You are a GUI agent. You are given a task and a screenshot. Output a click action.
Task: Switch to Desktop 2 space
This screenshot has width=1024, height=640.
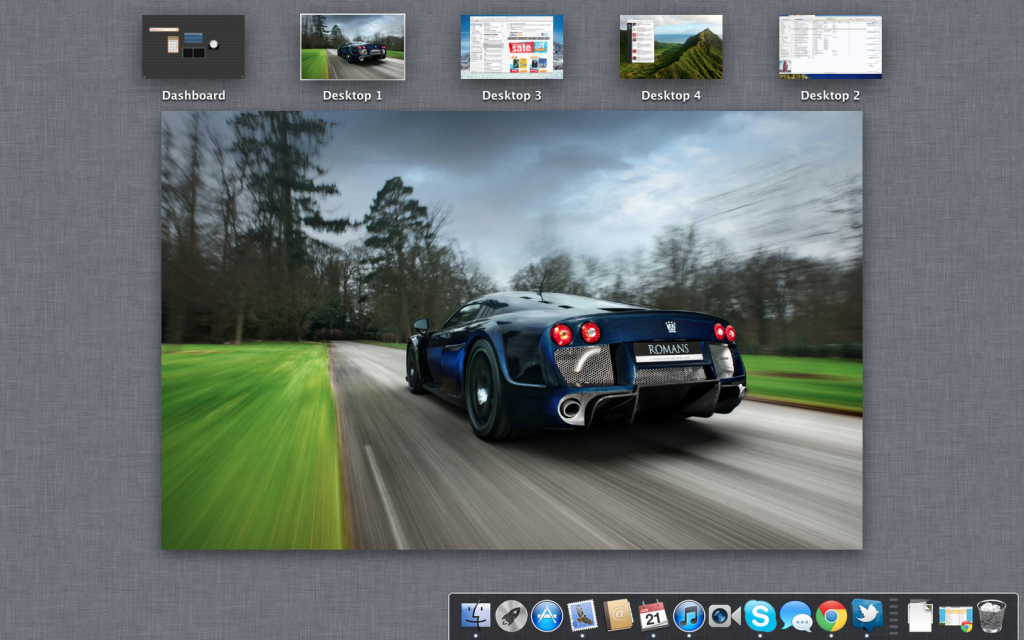[x=830, y=47]
